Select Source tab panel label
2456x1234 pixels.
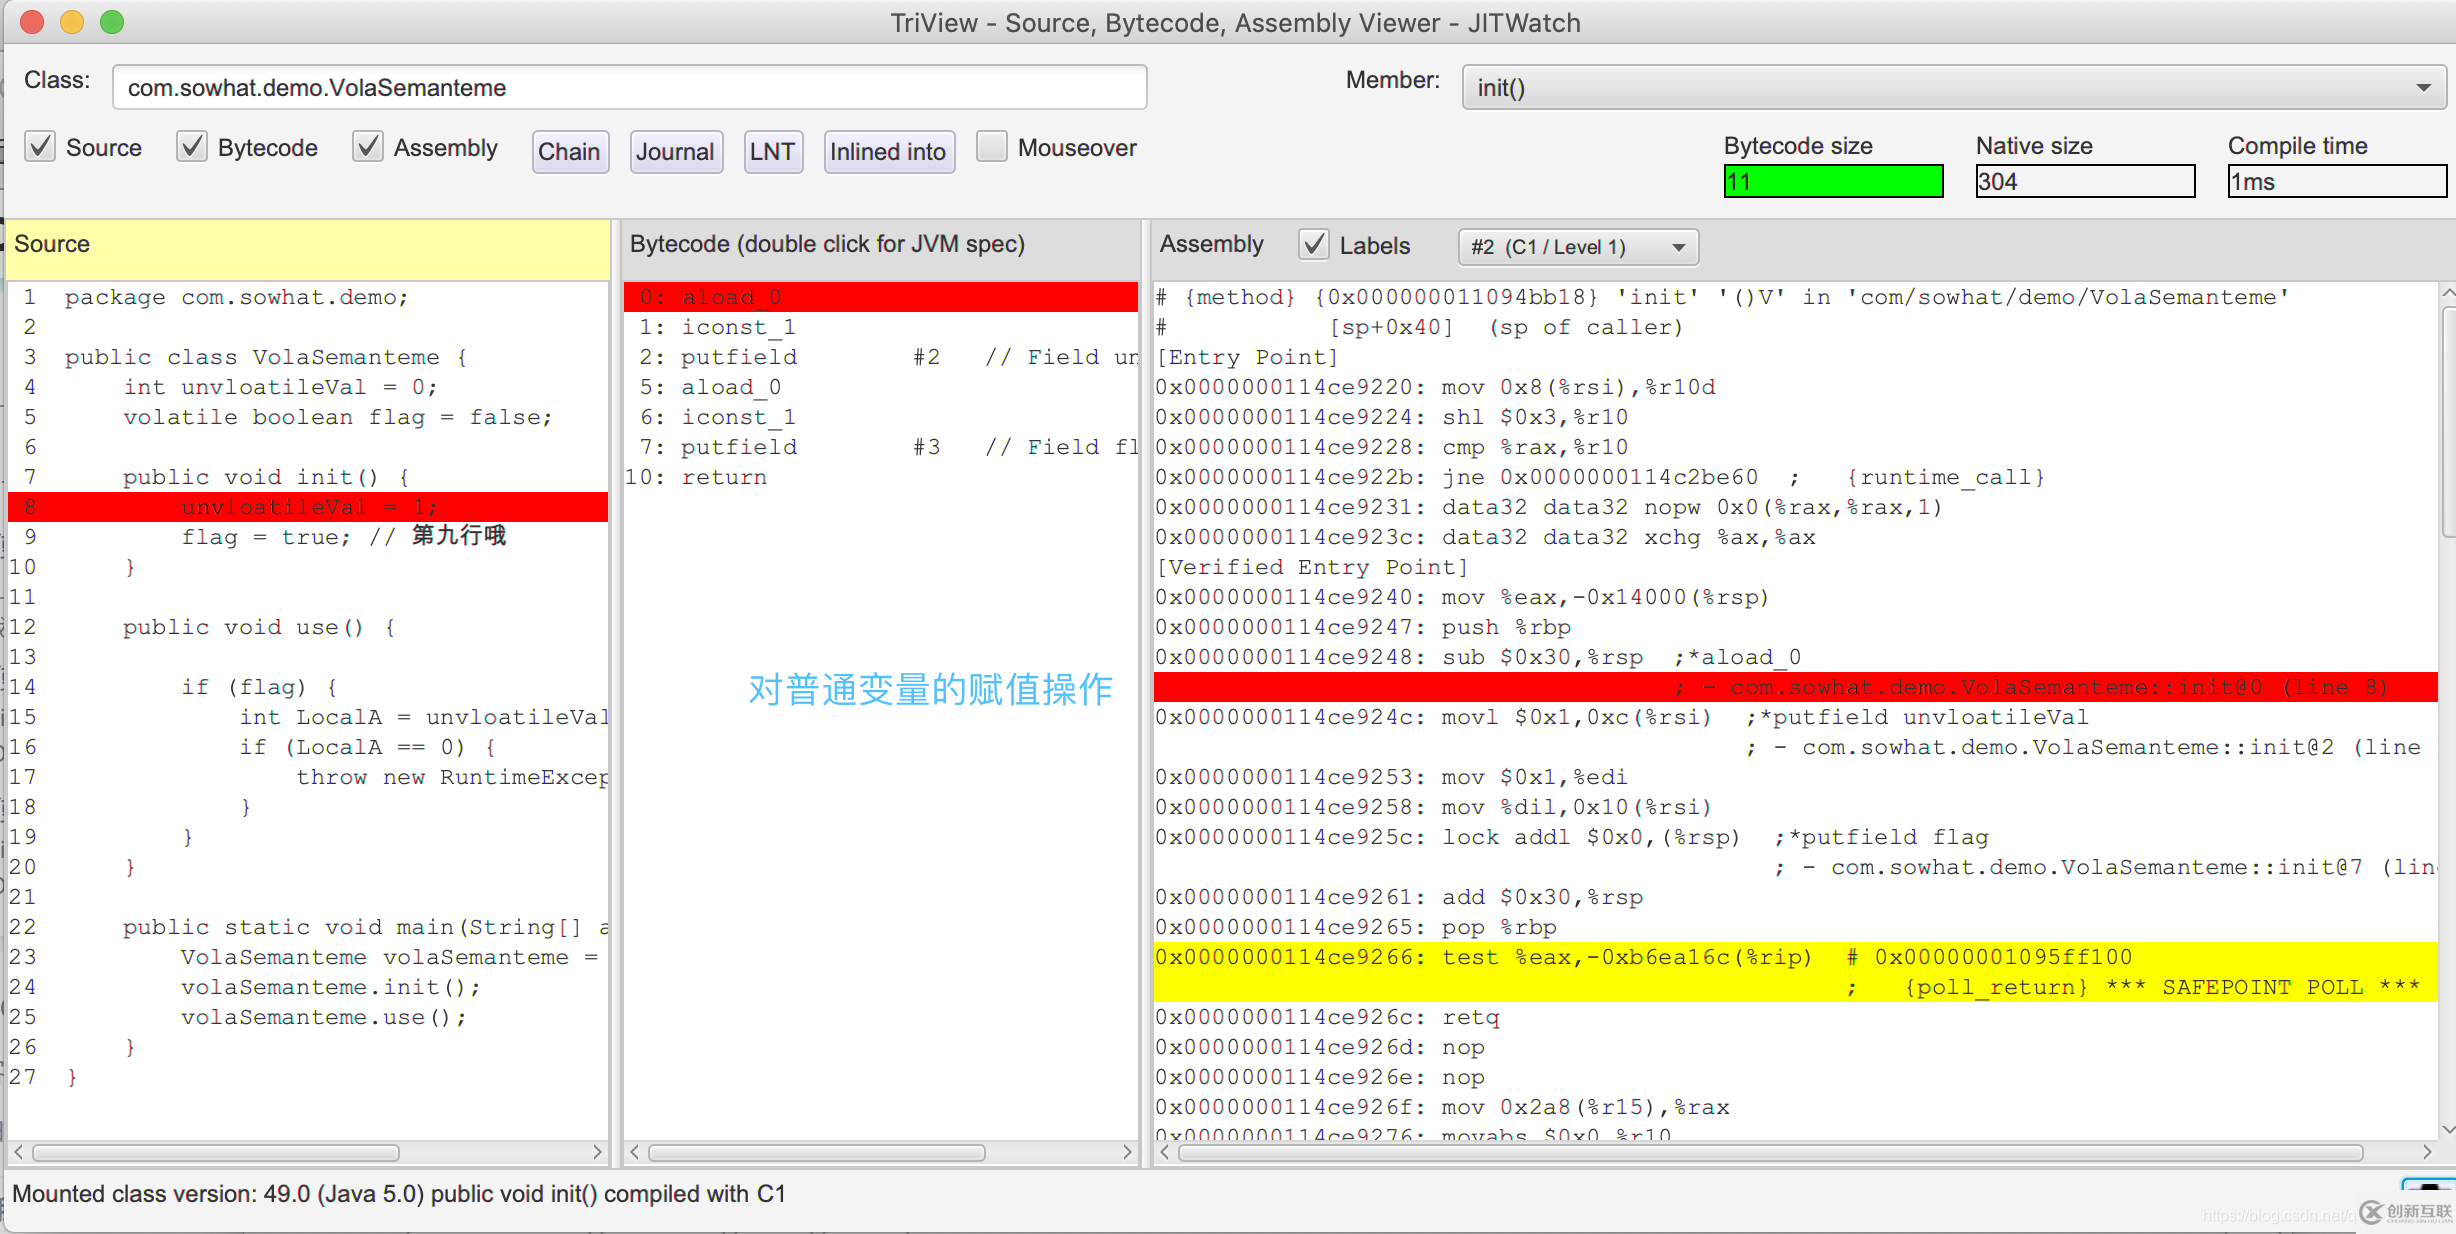coord(47,244)
